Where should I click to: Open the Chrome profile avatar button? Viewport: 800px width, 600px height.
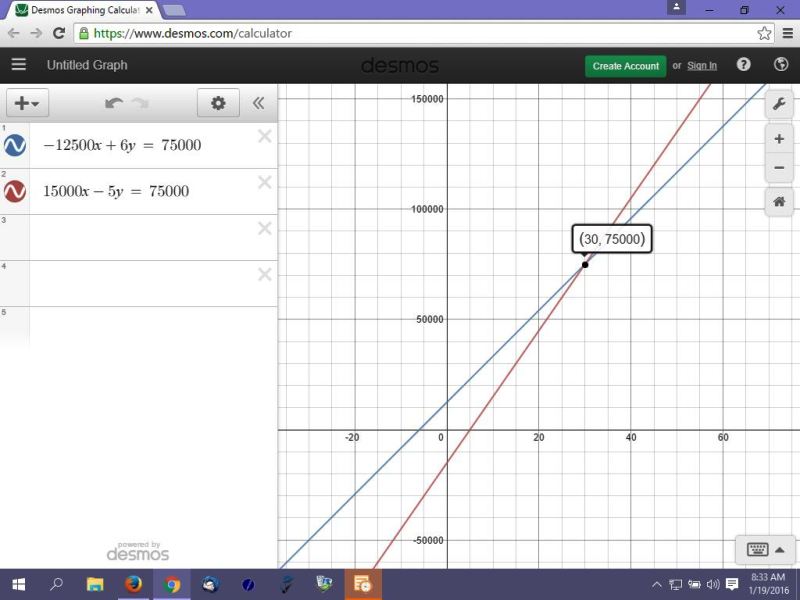click(677, 8)
